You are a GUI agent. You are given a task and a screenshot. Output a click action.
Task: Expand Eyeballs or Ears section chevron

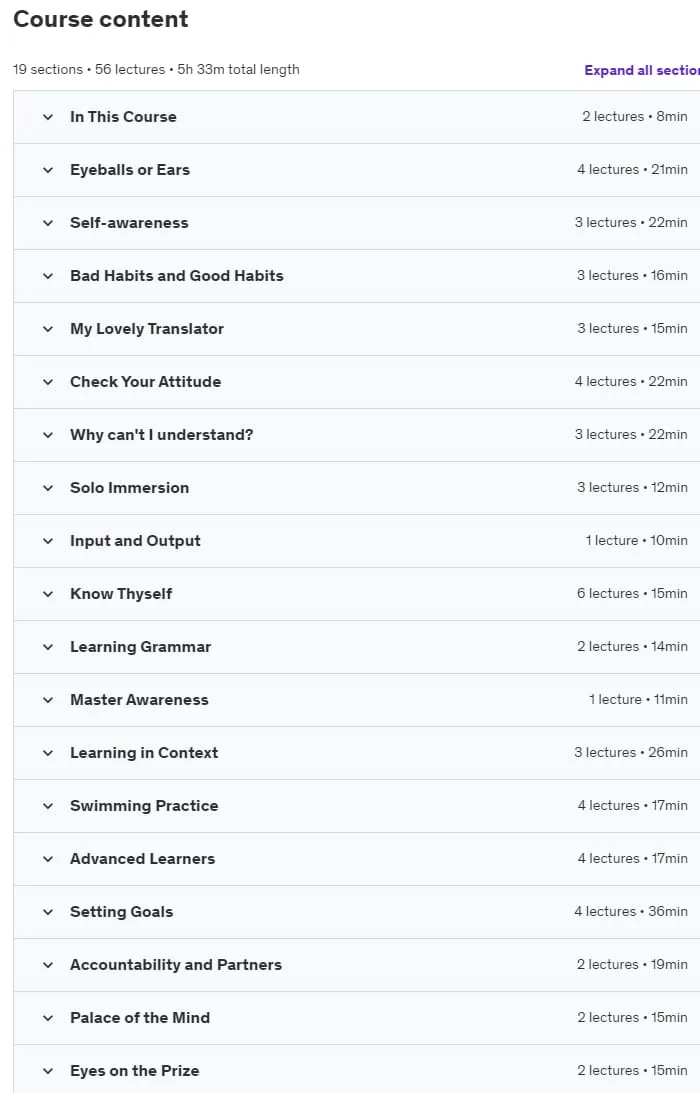tap(48, 170)
